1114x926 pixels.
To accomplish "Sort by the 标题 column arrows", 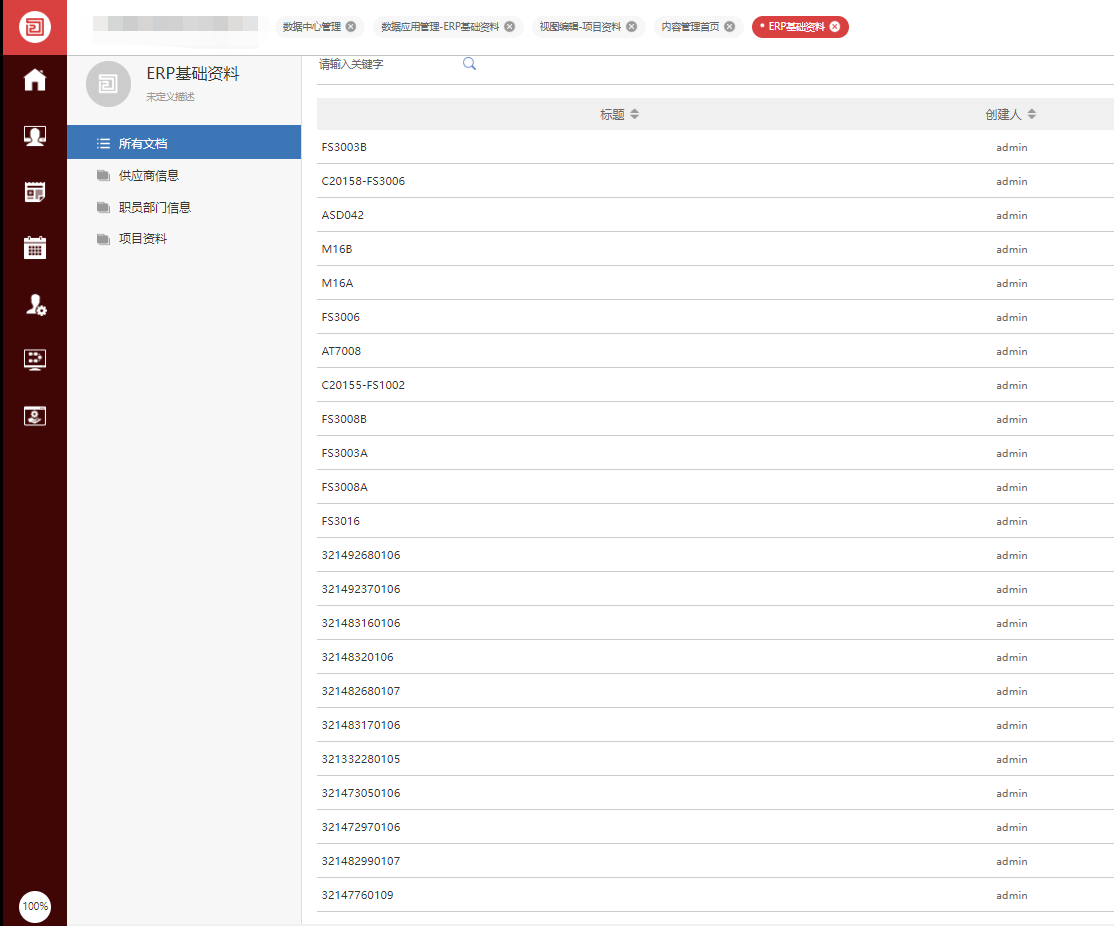I will (634, 114).
